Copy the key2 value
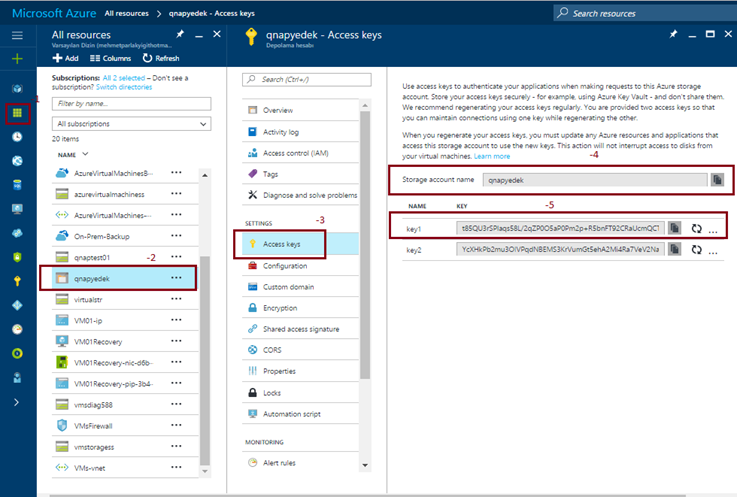Screen dimensions: 737x497 674,249
